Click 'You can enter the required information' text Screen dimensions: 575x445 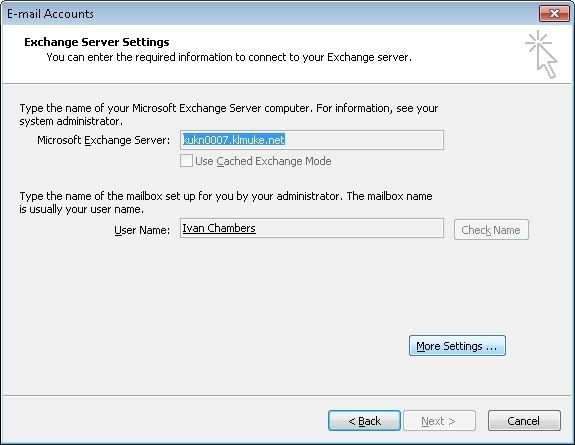229,57
